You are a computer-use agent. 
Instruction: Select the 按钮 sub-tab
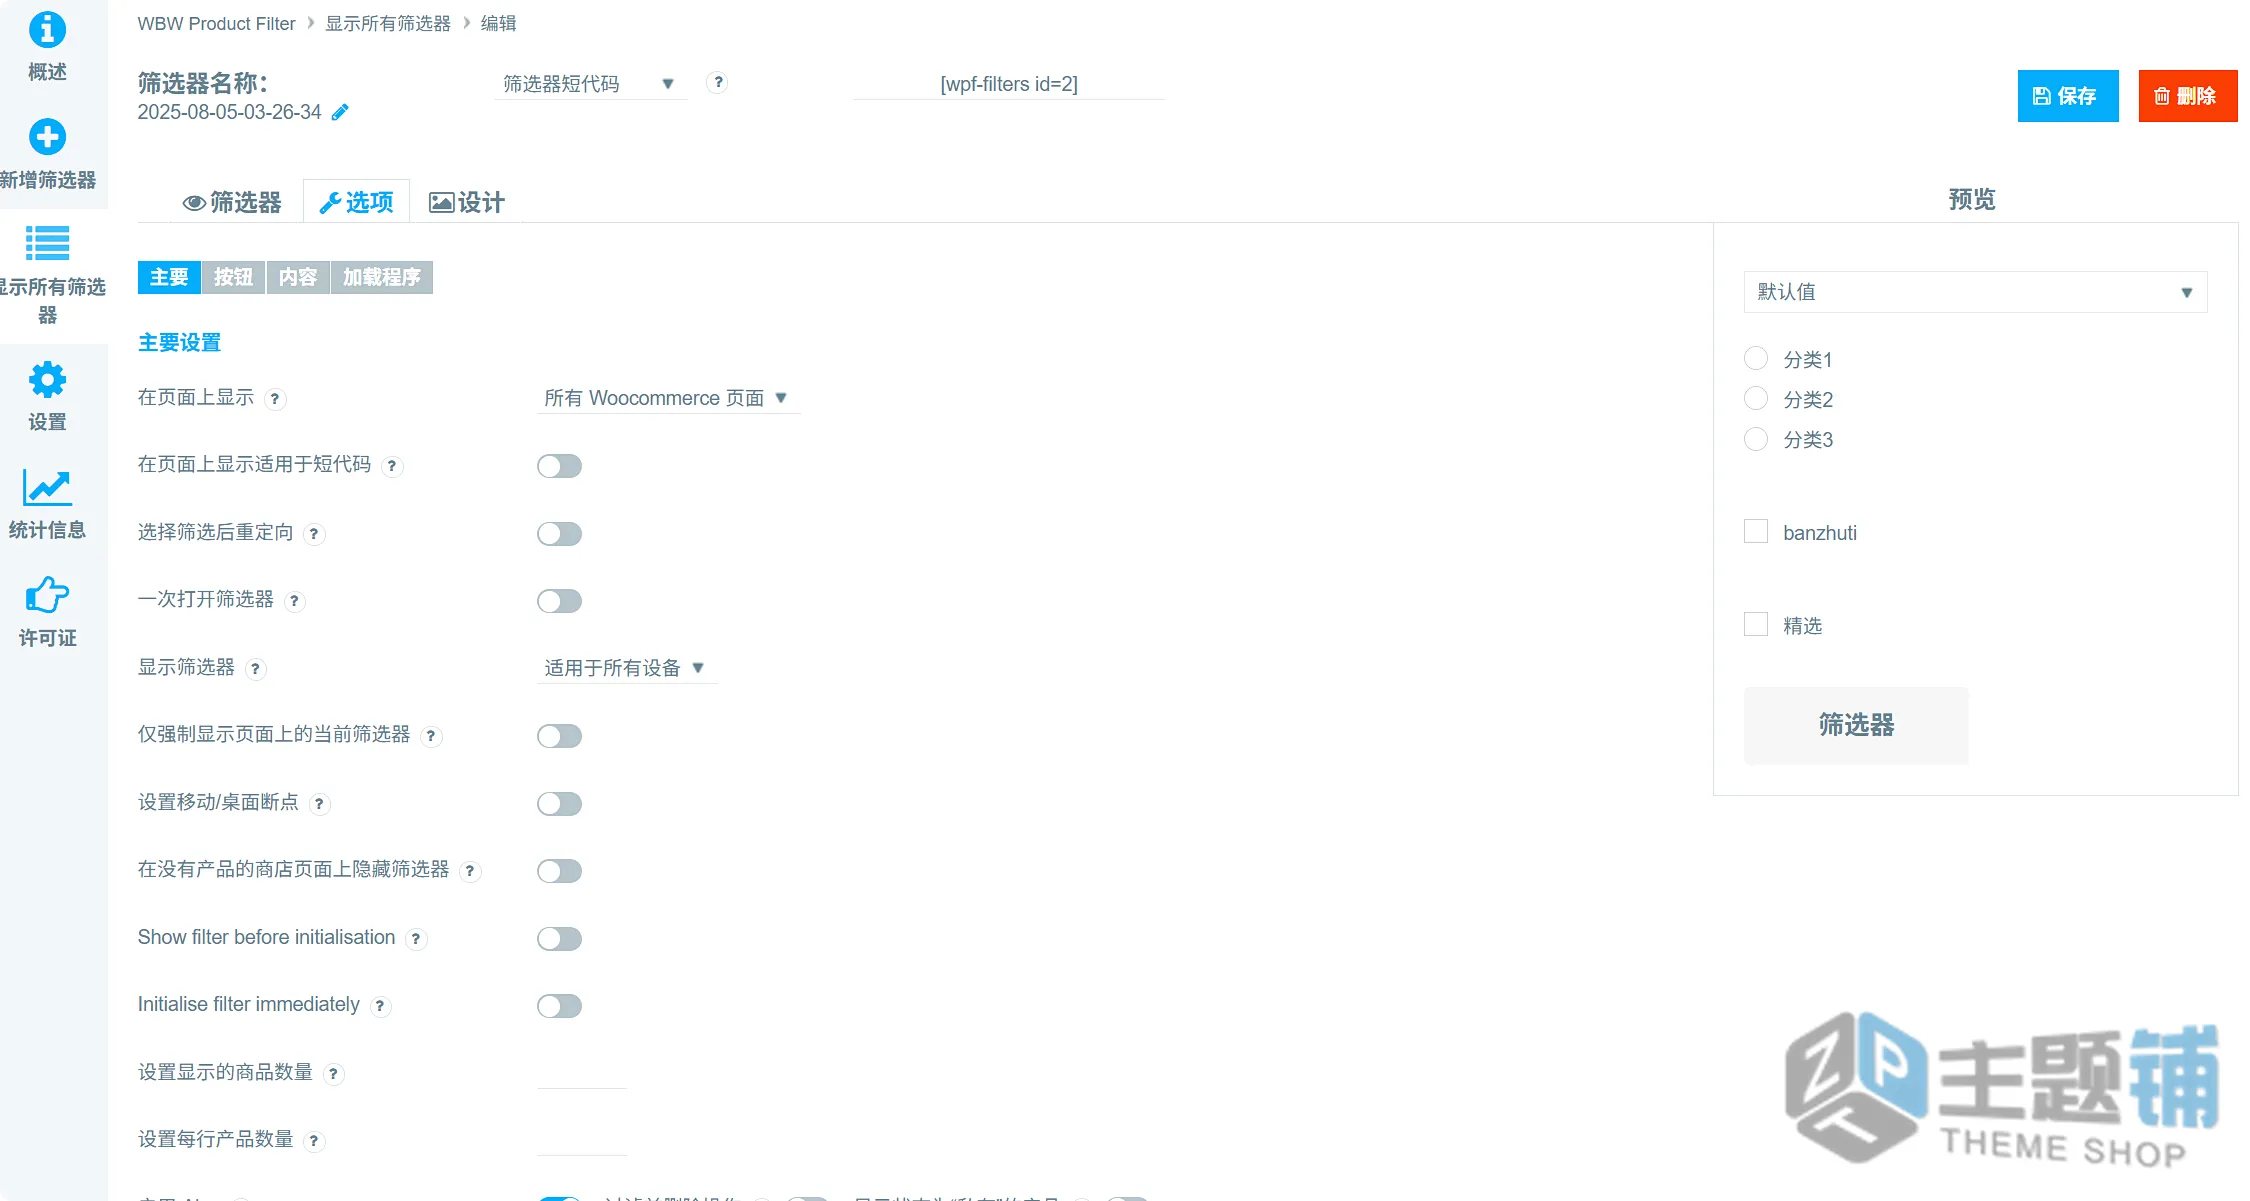click(x=233, y=277)
